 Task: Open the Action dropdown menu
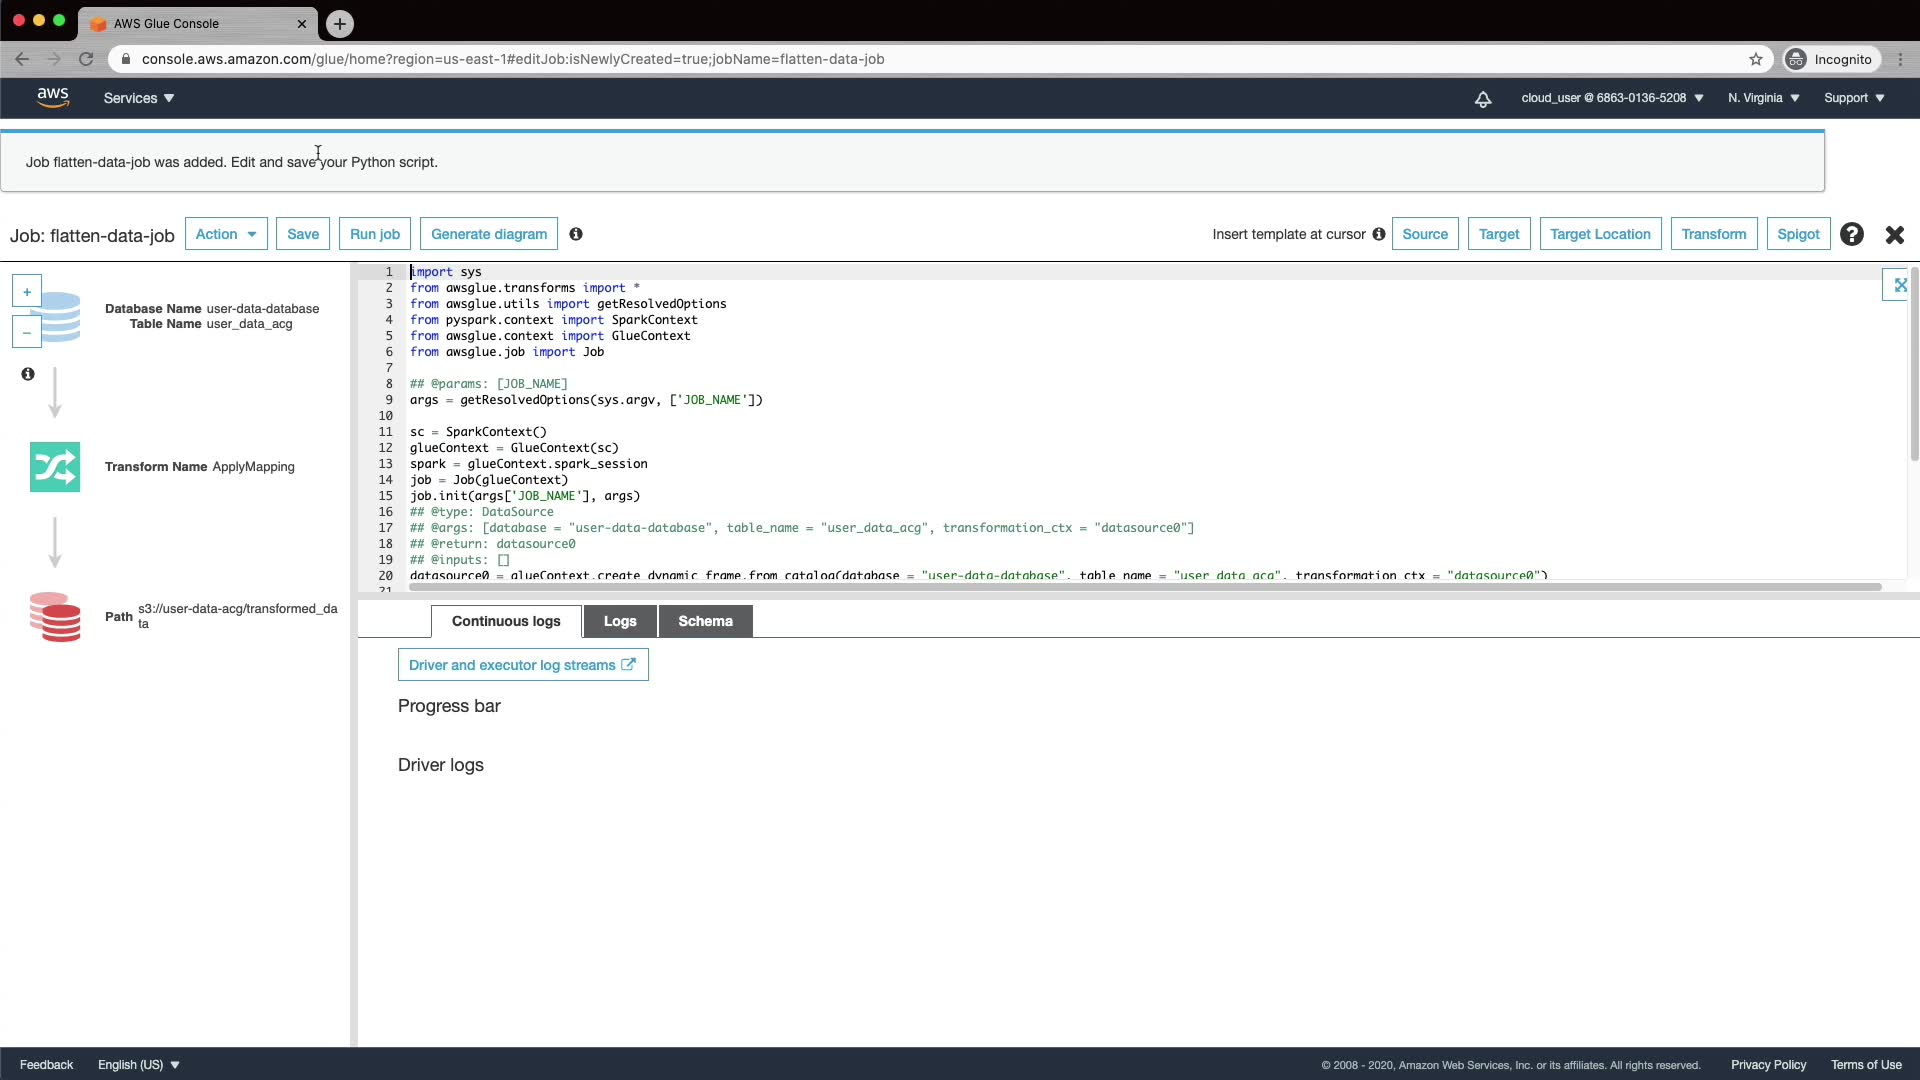click(x=226, y=234)
